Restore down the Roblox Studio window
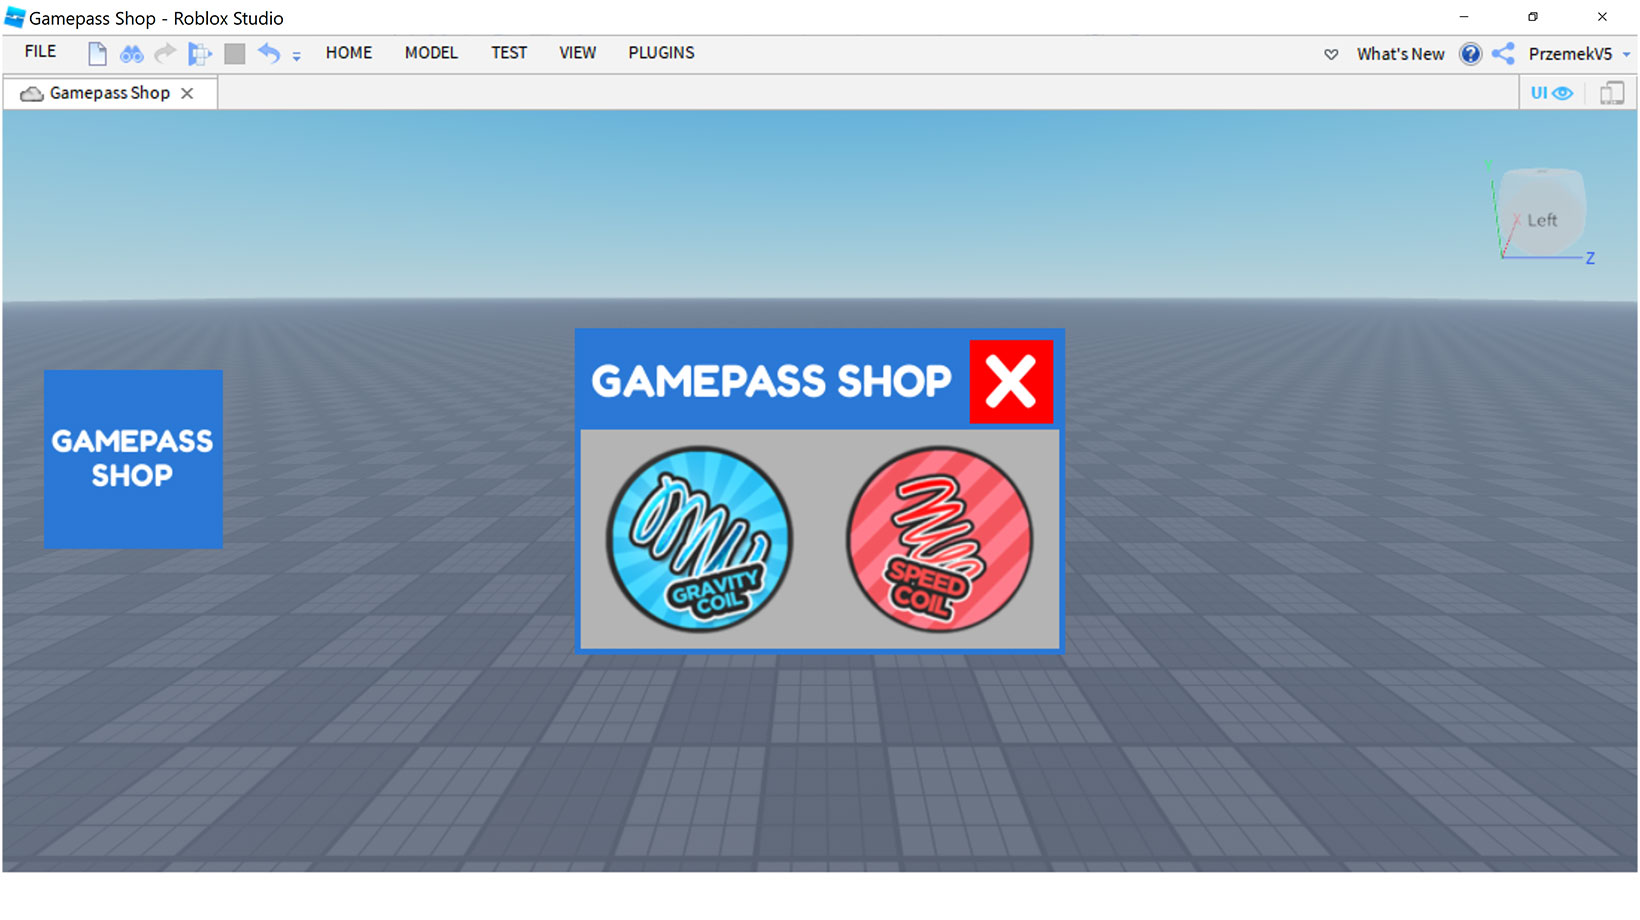 click(1532, 17)
